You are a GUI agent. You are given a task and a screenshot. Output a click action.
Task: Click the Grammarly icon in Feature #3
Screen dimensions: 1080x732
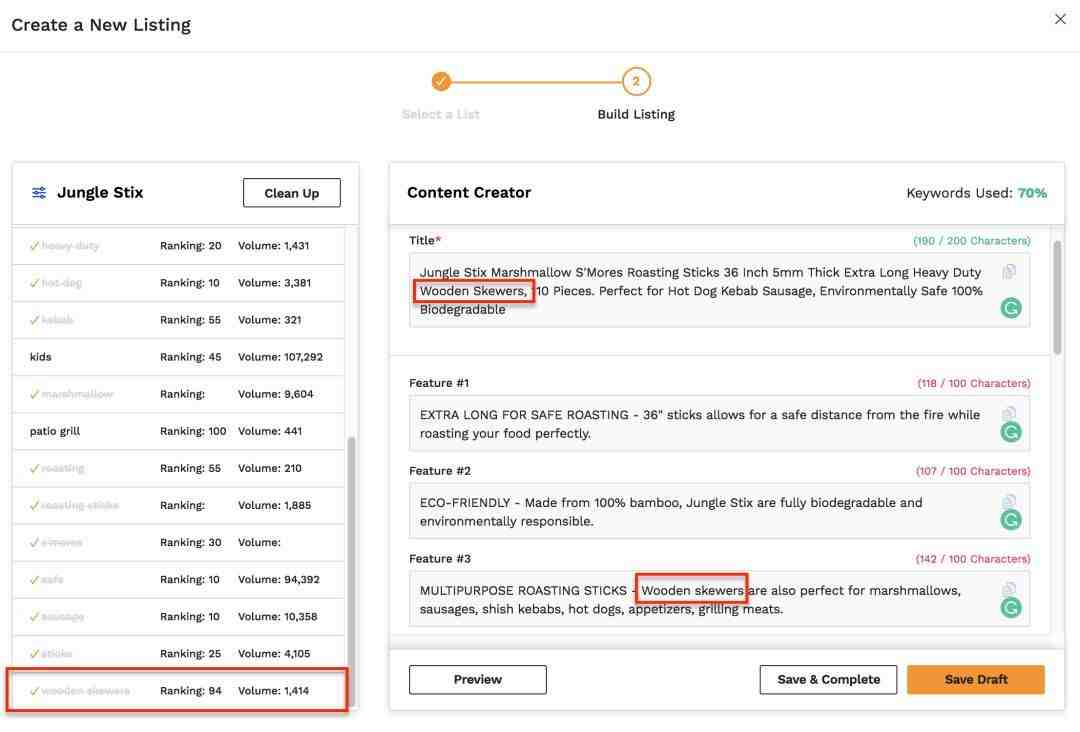1011,608
